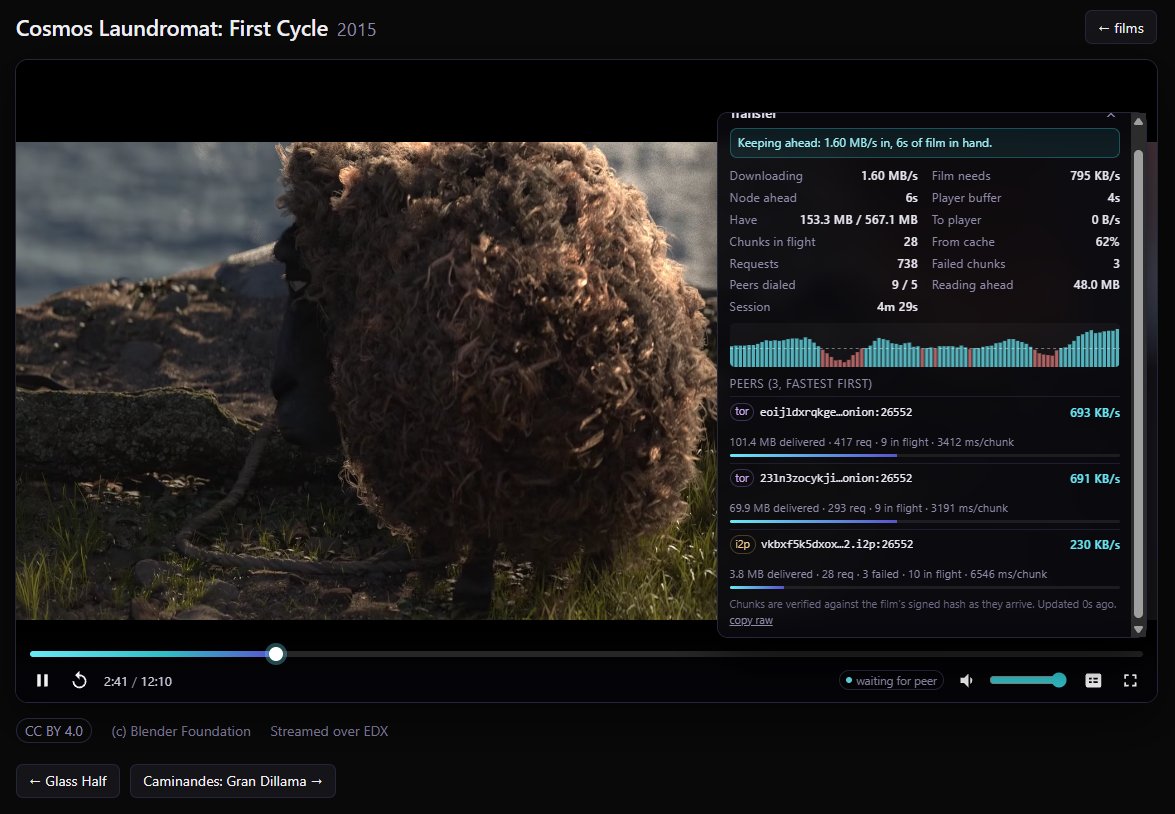
Task: Click the 3.8 MB delivered peer details
Action: [x=888, y=574]
